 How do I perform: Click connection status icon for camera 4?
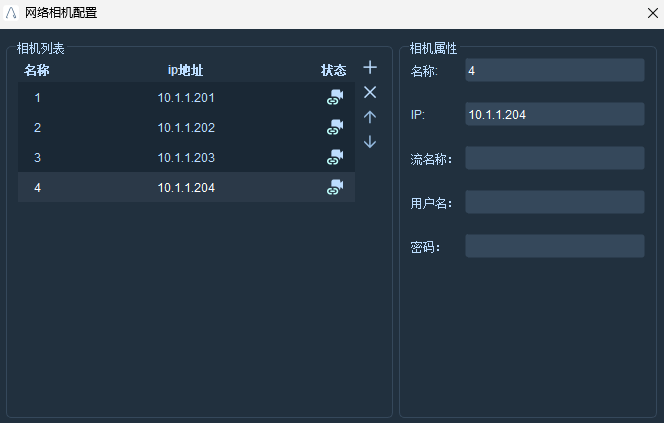pyautogui.click(x=335, y=187)
